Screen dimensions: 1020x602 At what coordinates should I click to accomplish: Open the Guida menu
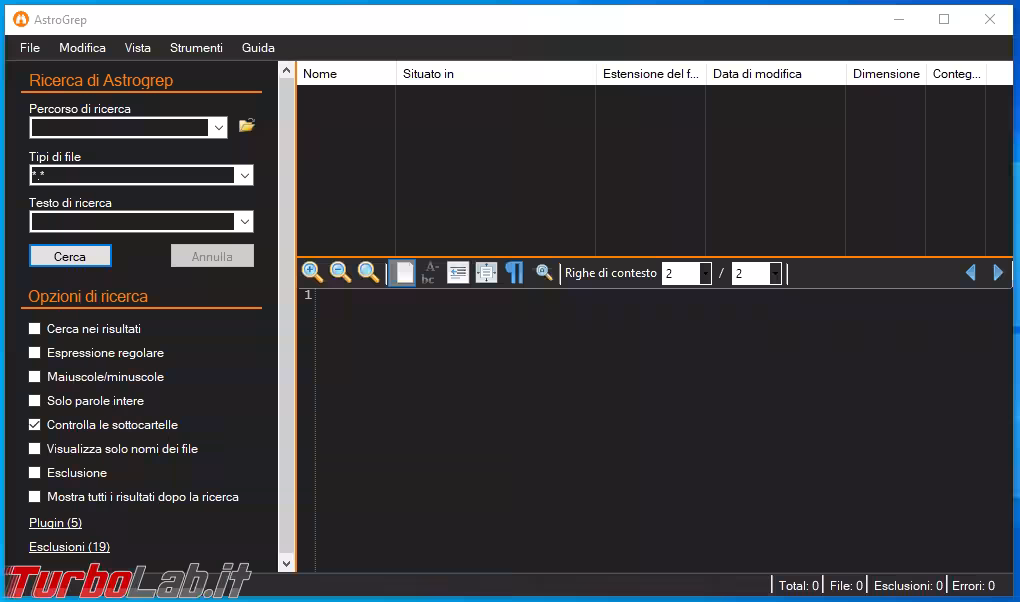tap(258, 48)
